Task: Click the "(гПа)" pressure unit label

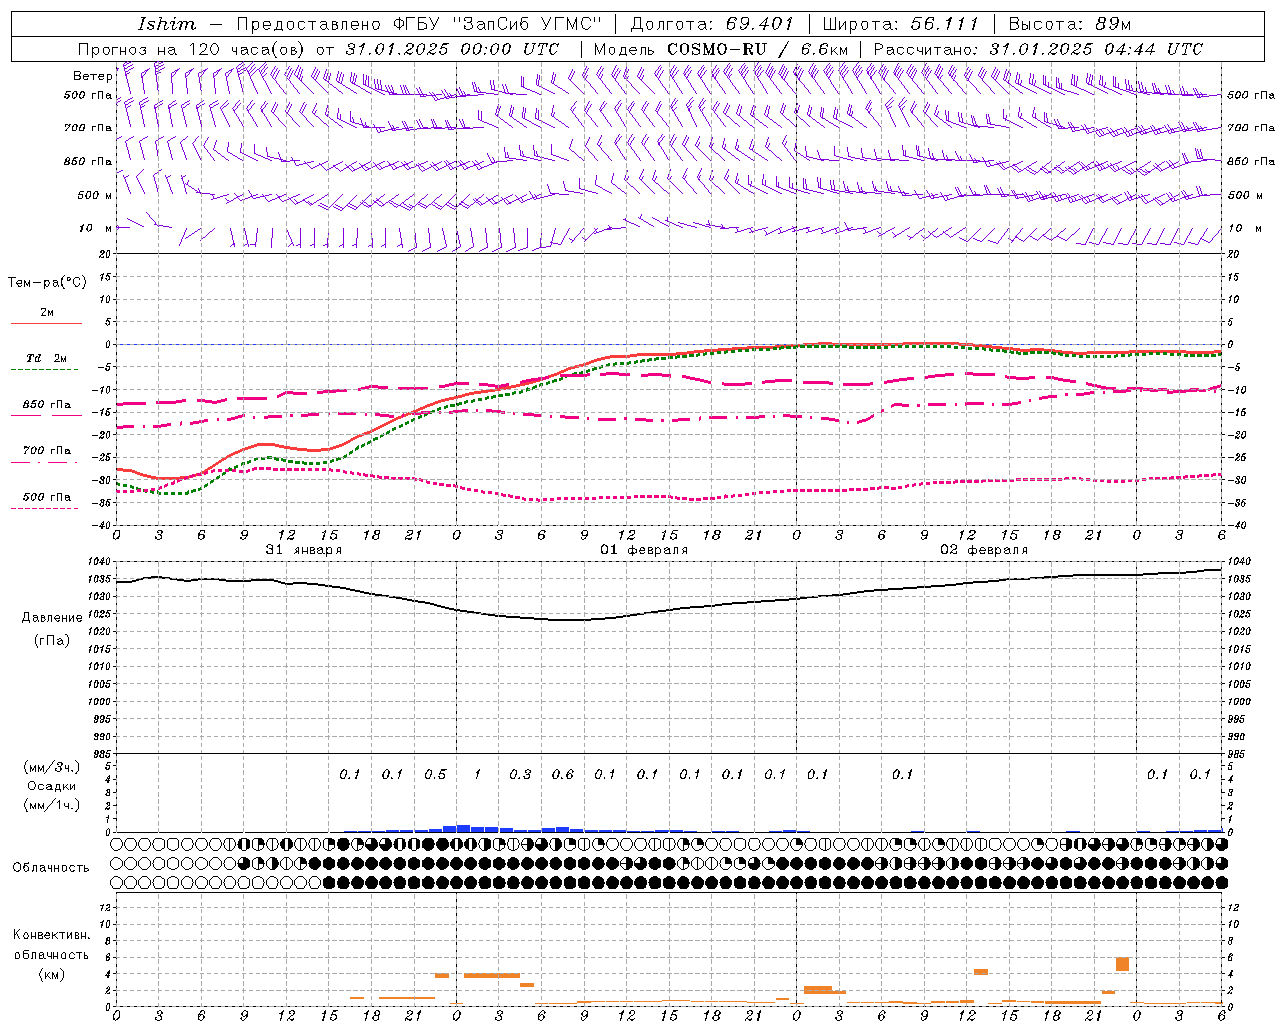Action: 52,640
